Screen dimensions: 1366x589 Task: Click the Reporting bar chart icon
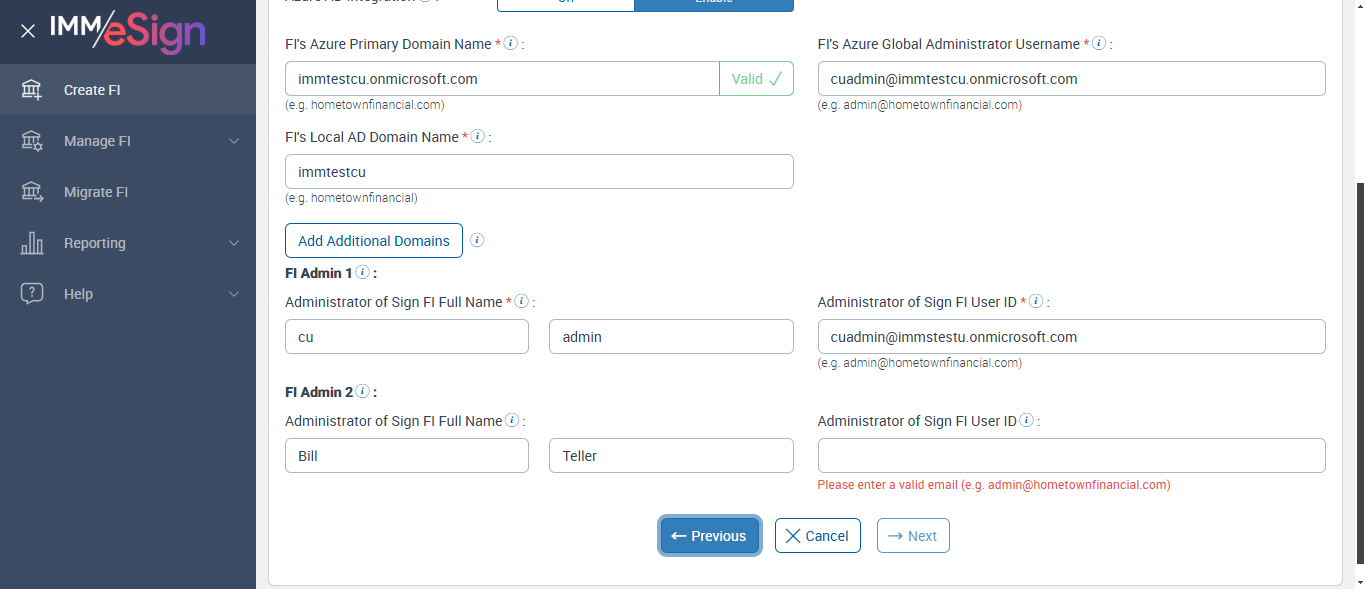coord(32,243)
